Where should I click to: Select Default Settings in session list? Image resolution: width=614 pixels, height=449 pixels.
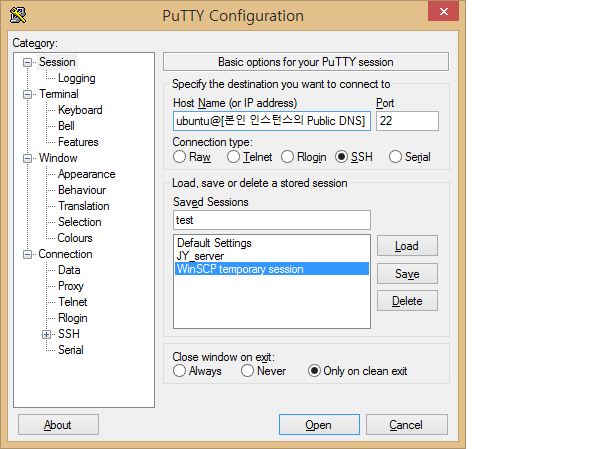[272, 243]
